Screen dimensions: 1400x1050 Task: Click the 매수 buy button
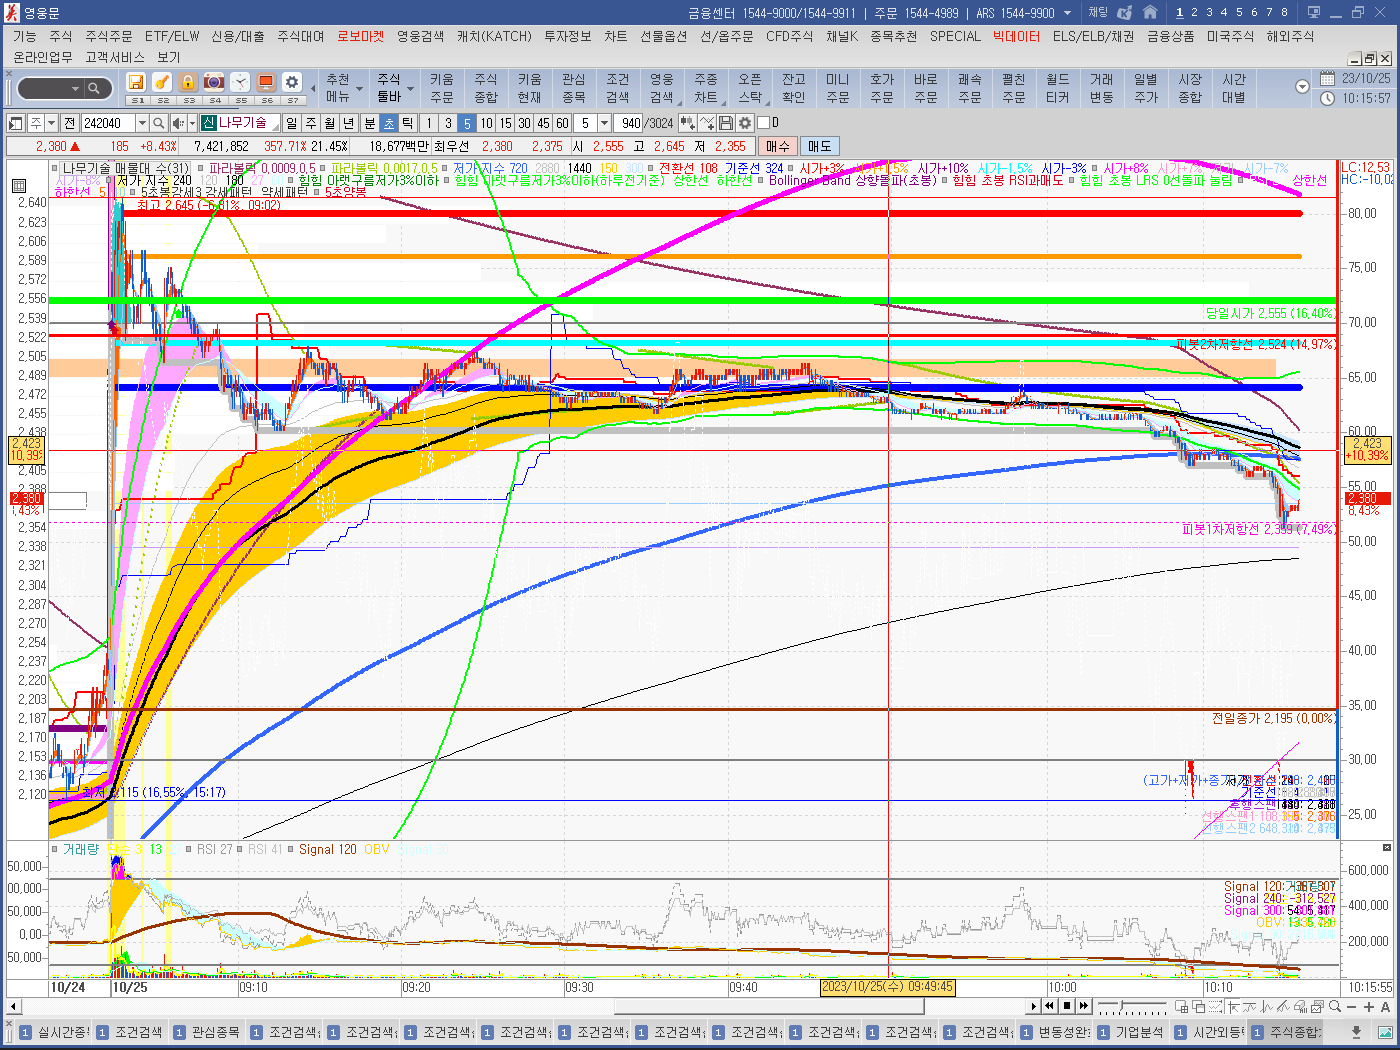[778, 146]
